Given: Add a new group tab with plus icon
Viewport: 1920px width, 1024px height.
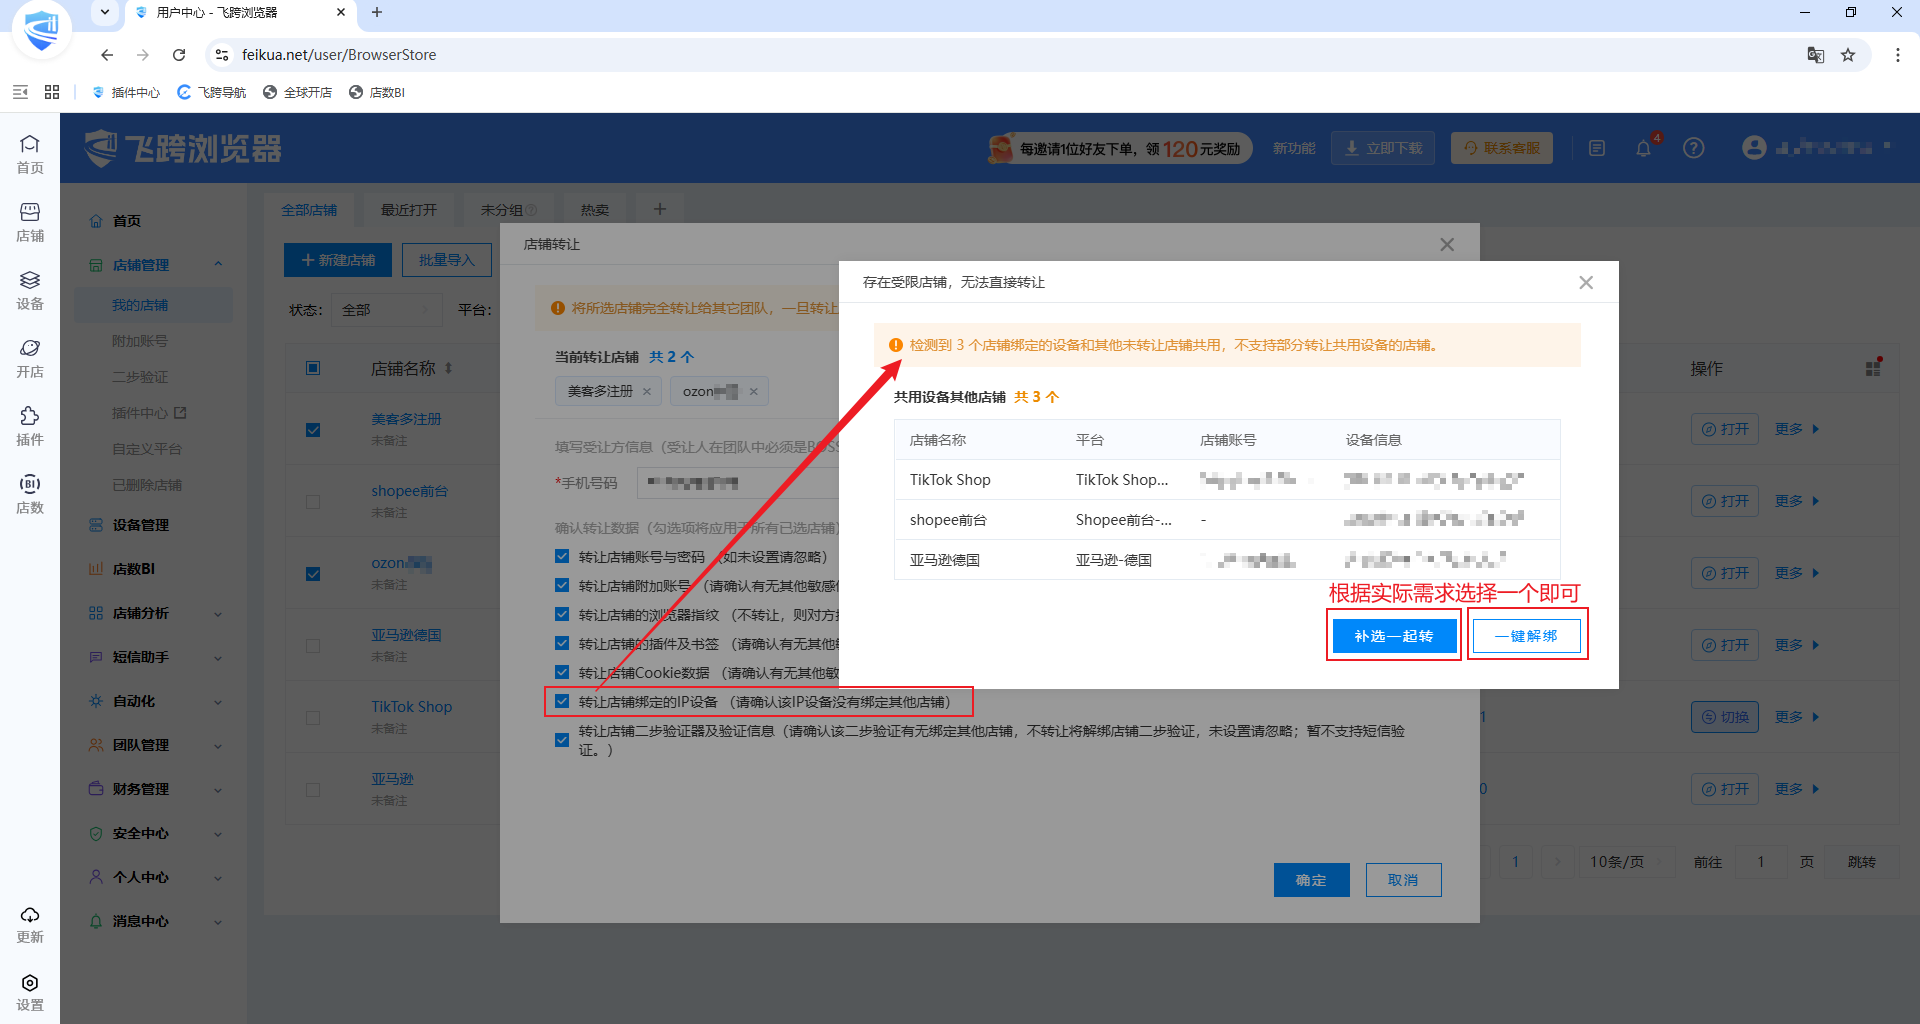Looking at the screenshot, I should click(659, 209).
